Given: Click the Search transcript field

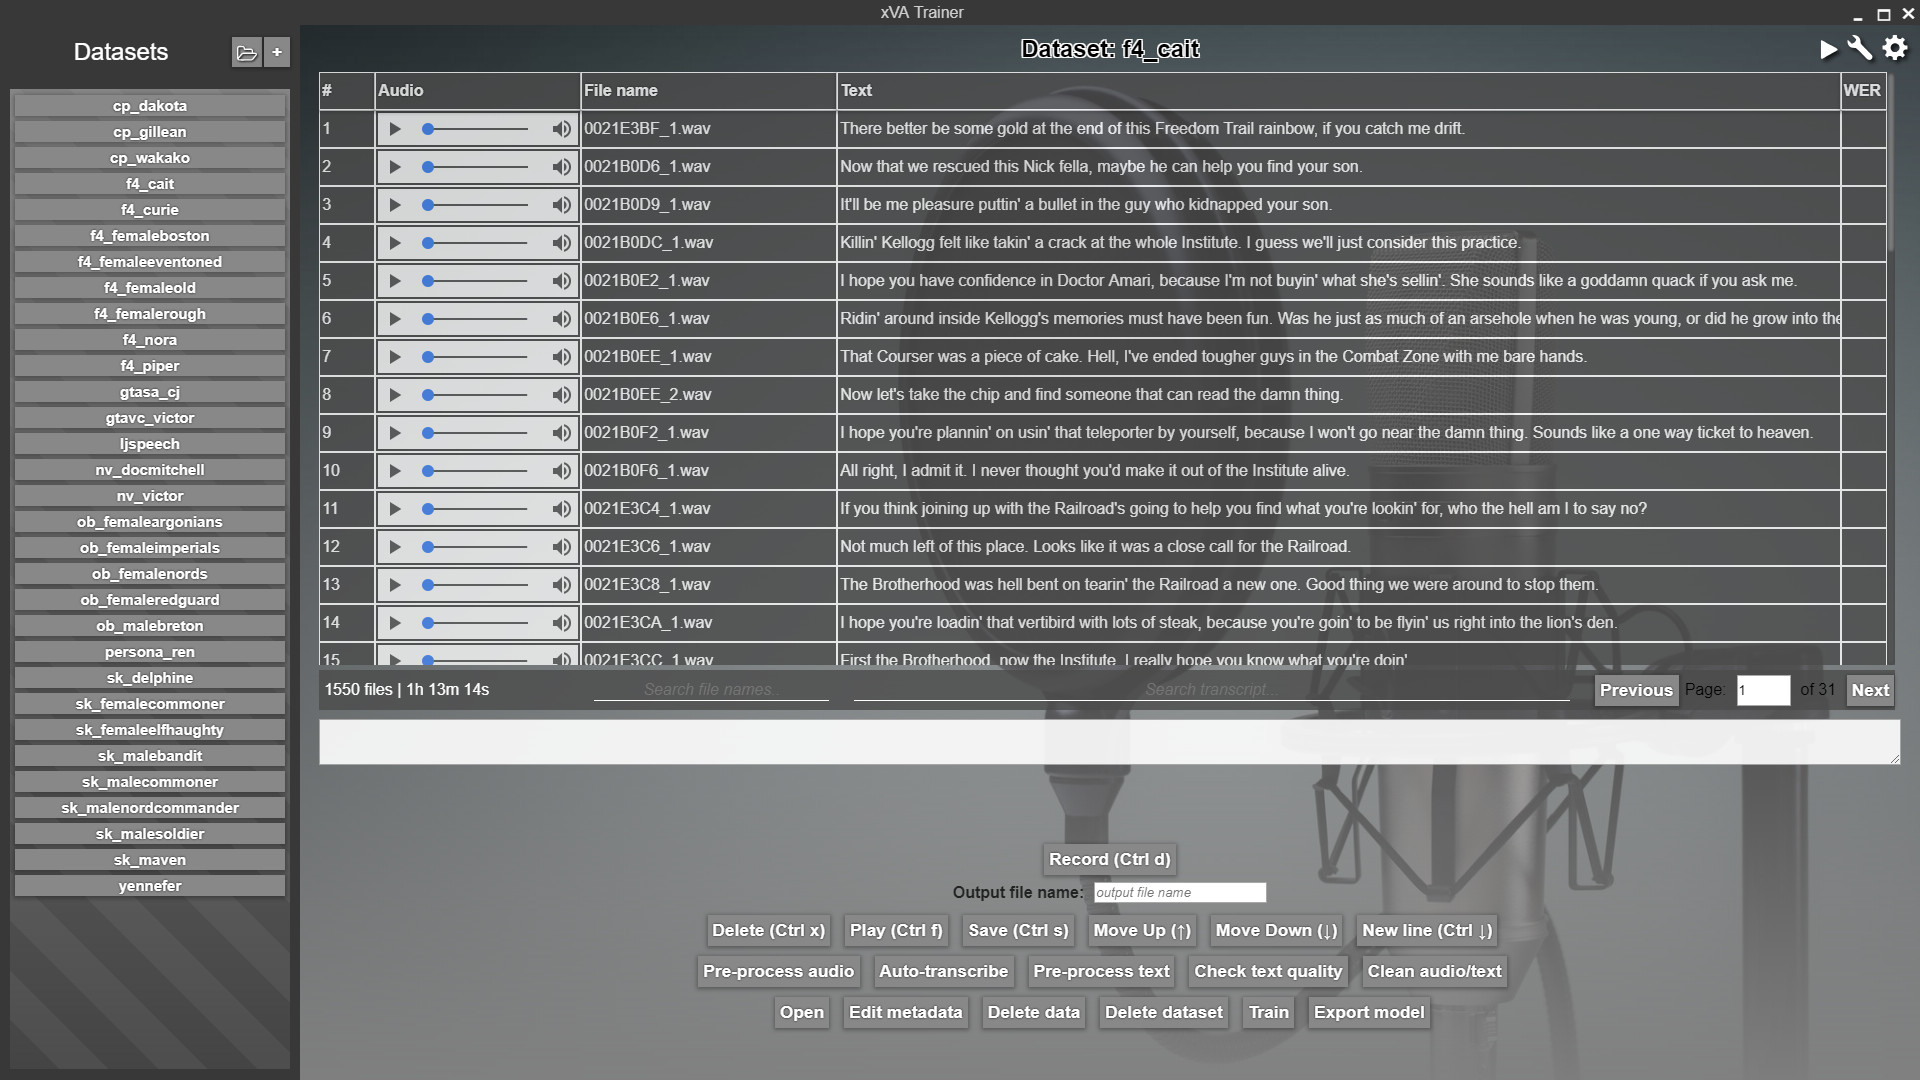Looking at the screenshot, I should pyautogui.click(x=1210, y=690).
